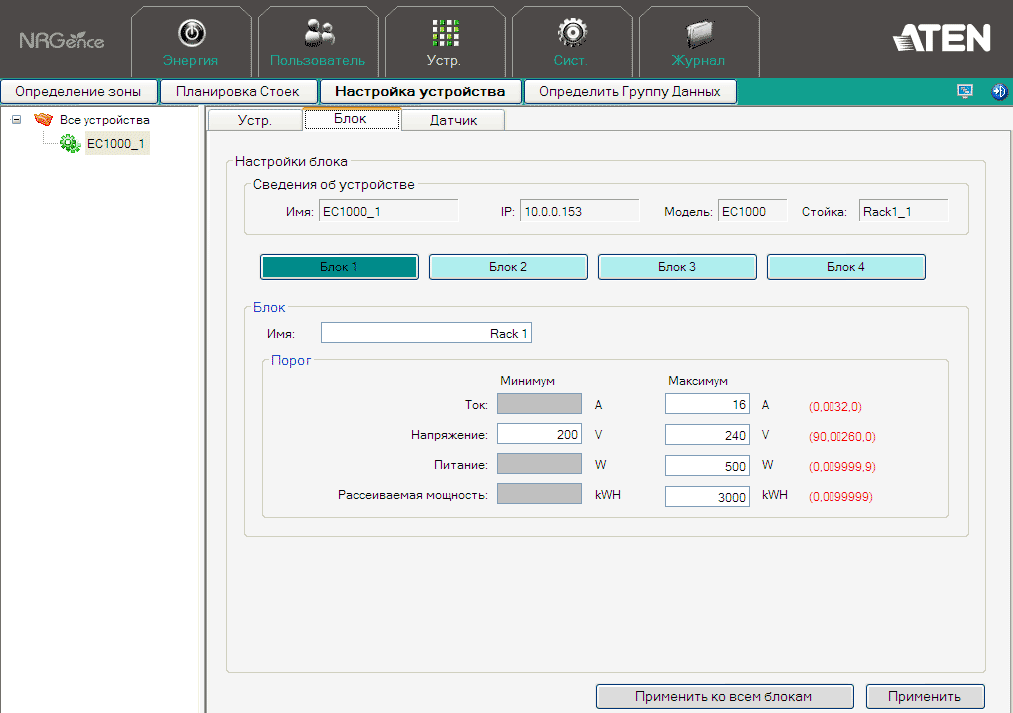The height and width of the screenshot is (713, 1013).
Task: Click the block Имя input field
Action: tap(426, 333)
